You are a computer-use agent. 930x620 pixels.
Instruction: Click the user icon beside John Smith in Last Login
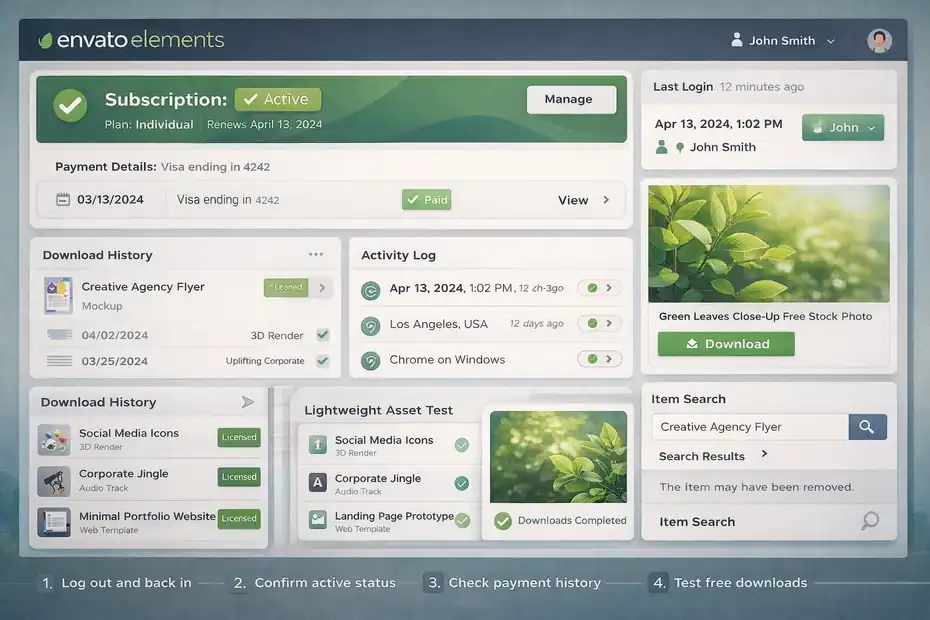point(661,147)
